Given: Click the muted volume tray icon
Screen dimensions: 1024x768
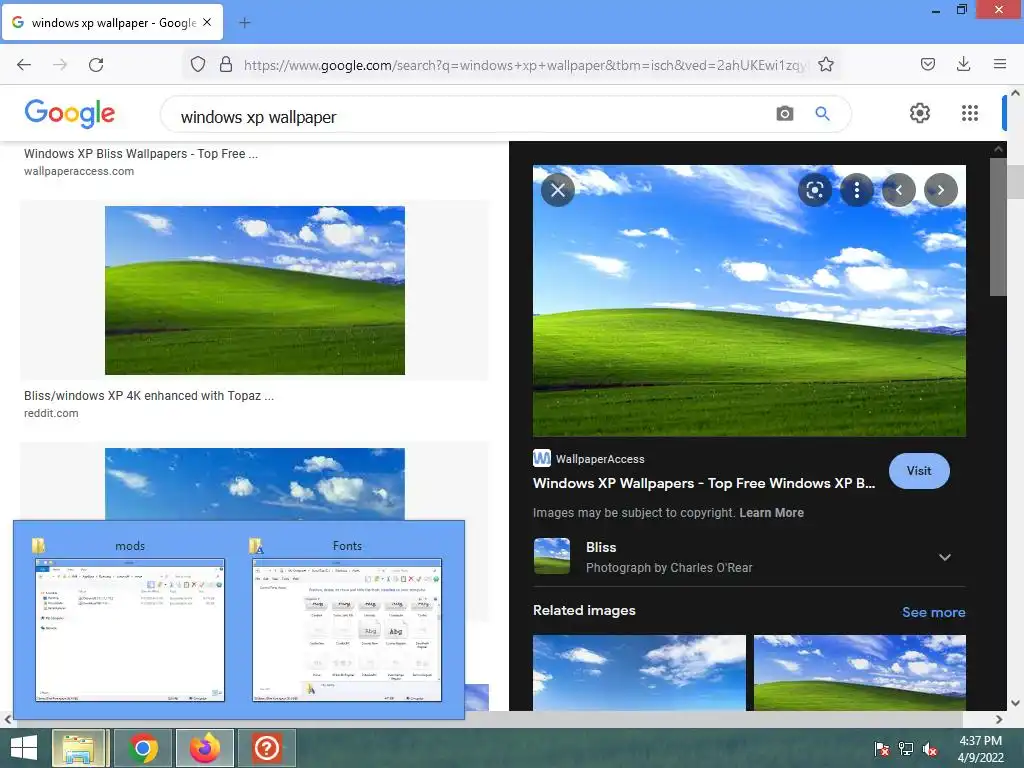Looking at the screenshot, I should pos(930,749).
